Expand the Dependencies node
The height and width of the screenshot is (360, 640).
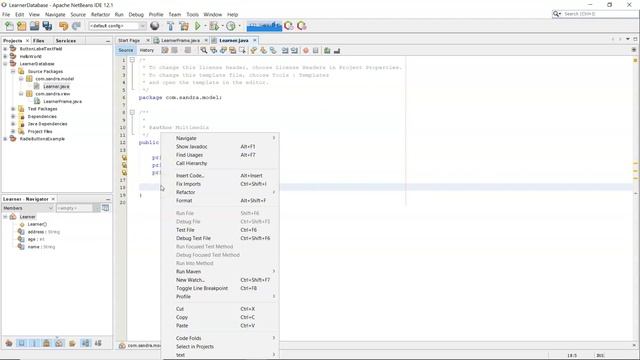pos(13,116)
